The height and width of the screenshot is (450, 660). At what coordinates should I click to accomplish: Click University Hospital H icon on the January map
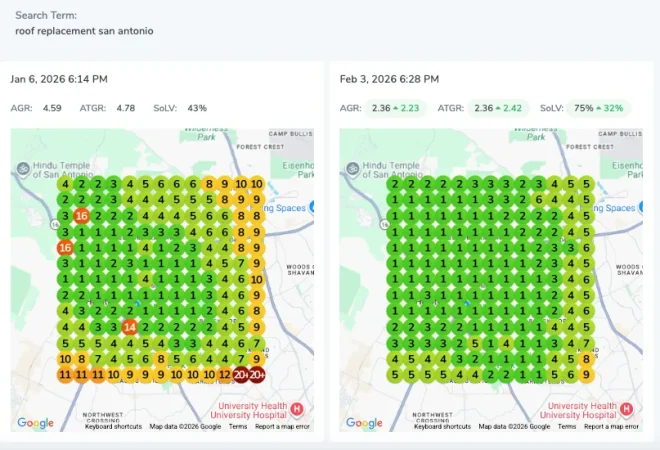(x=297, y=408)
